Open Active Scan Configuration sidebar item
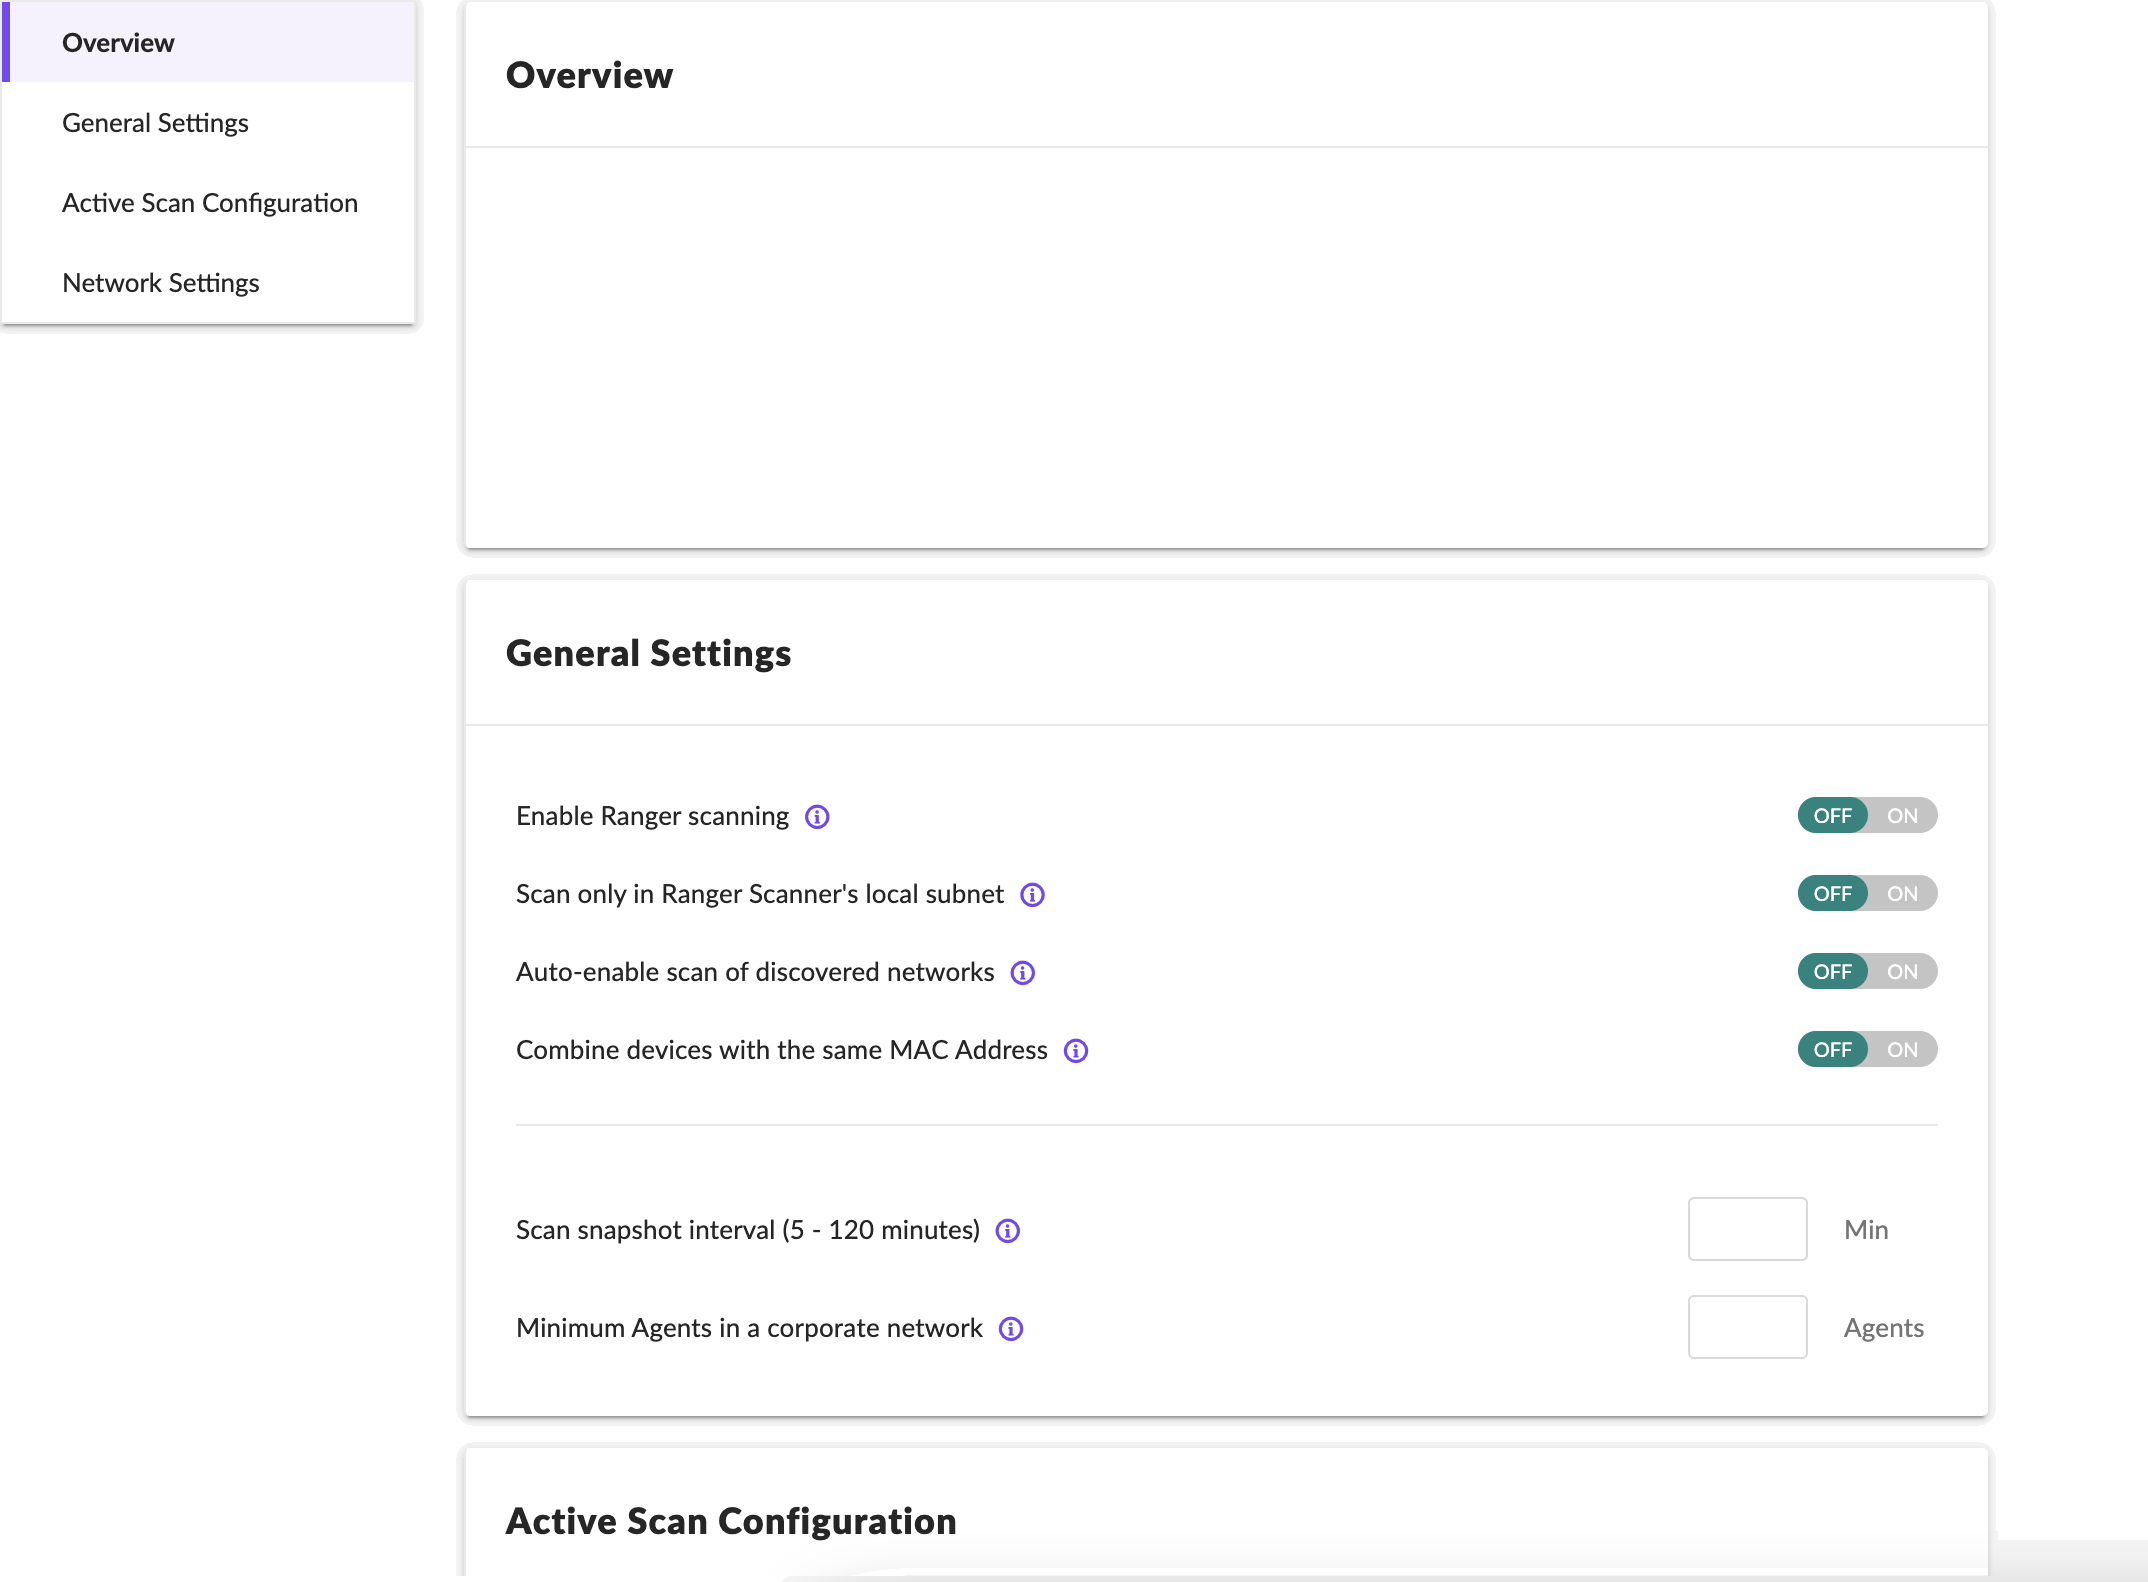The width and height of the screenshot is (2148, 1582). pos(209,203)
